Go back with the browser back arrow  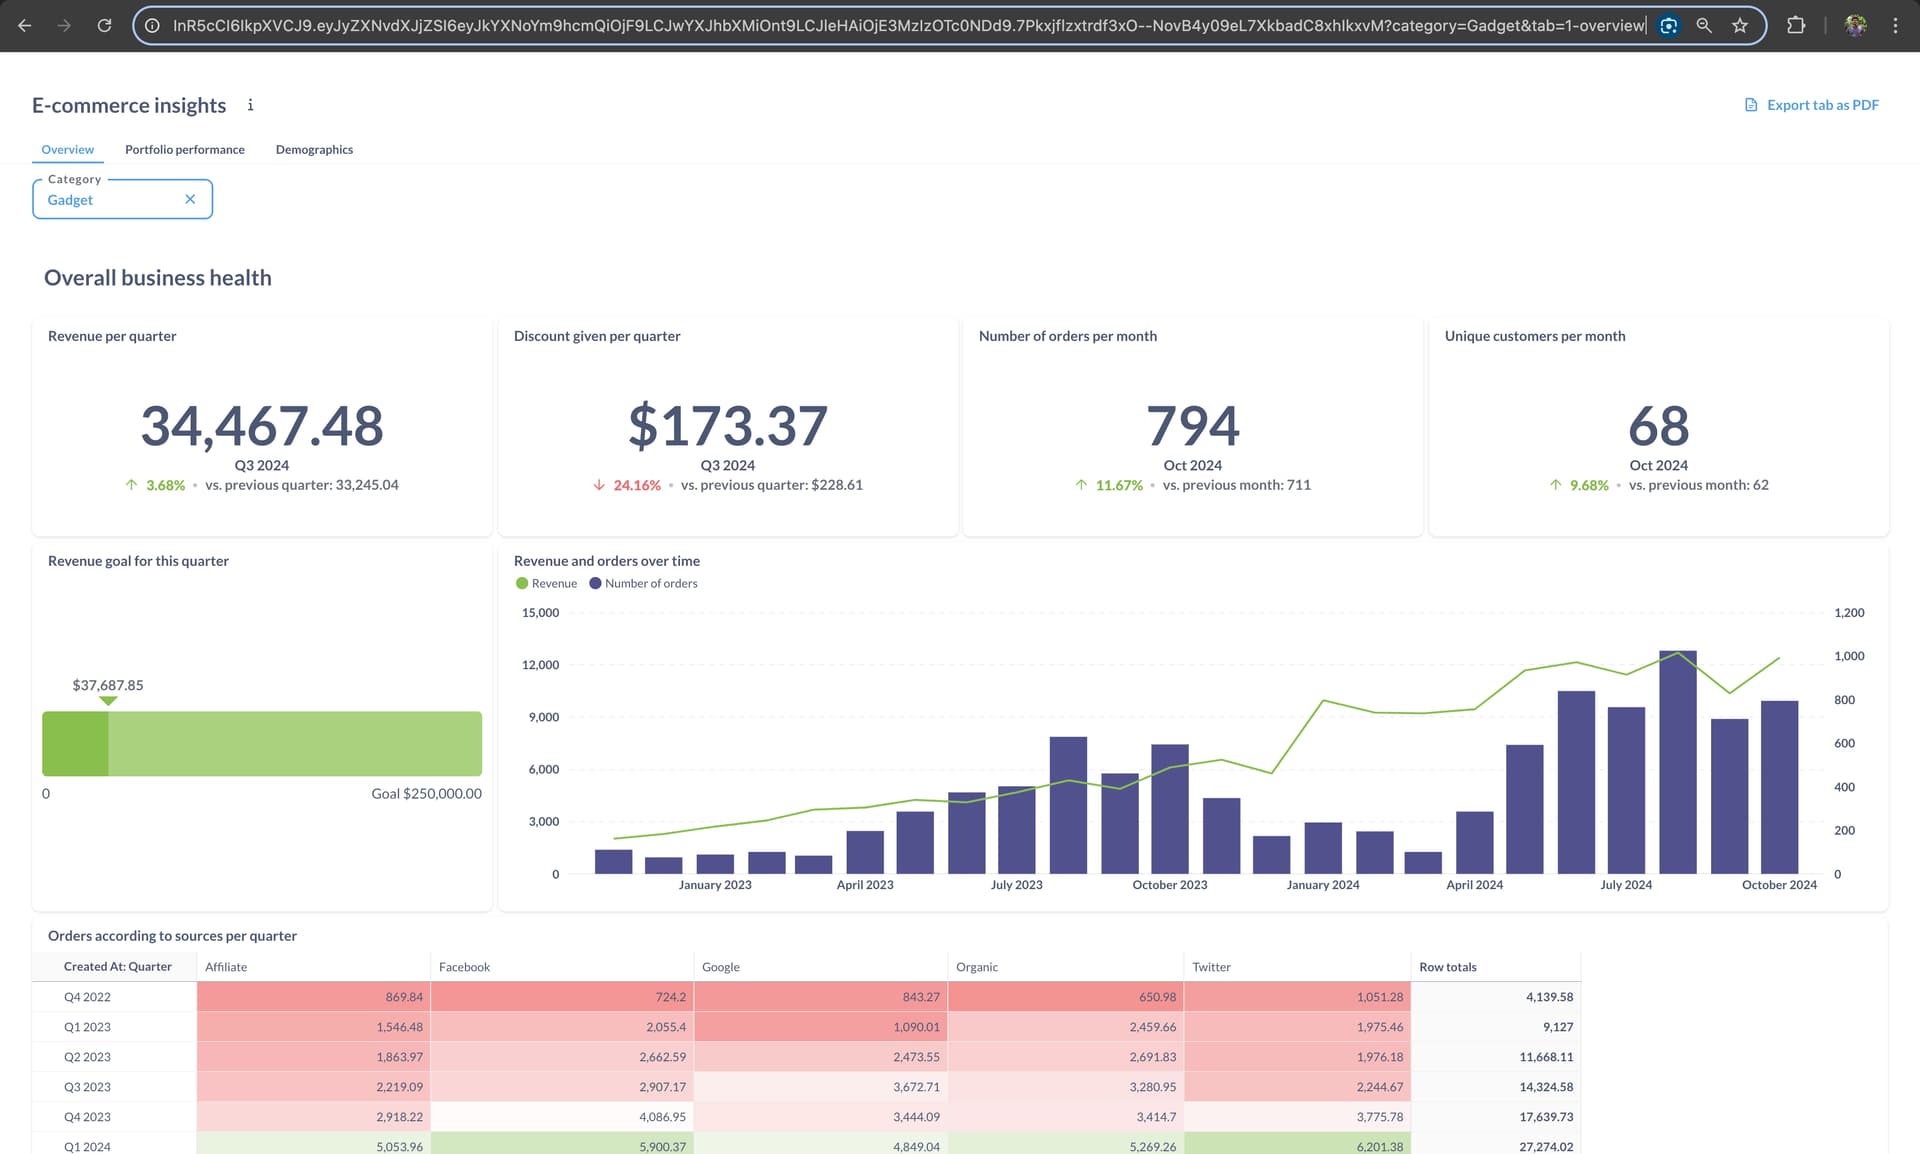tap(25, 25)
